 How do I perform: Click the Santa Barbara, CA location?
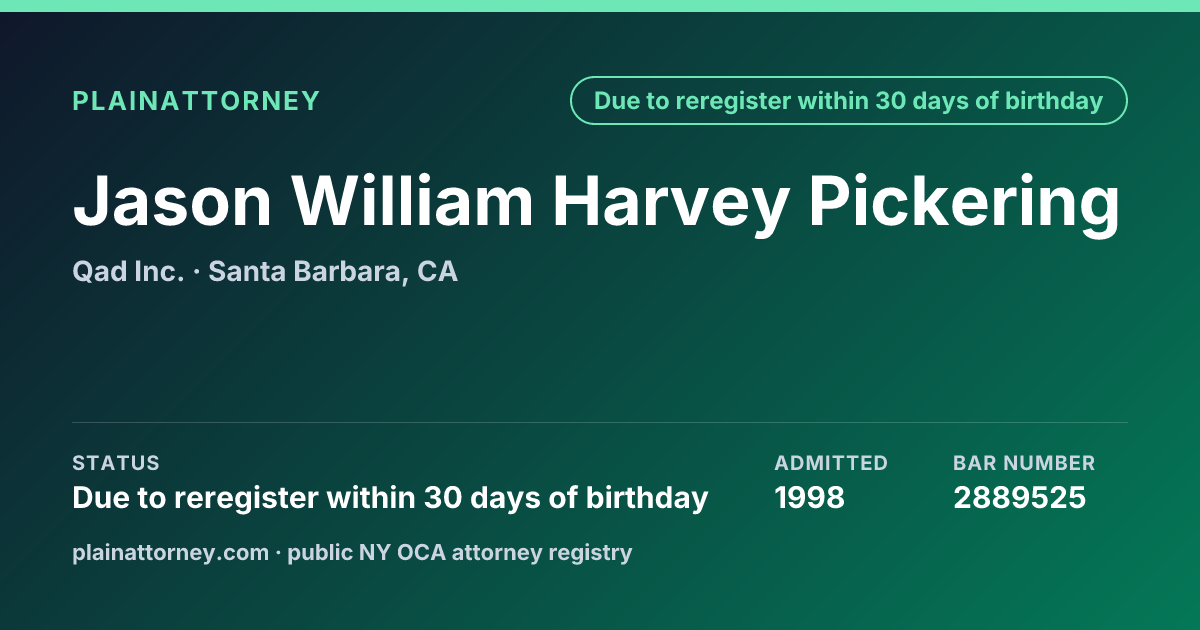tap(333, 272)
